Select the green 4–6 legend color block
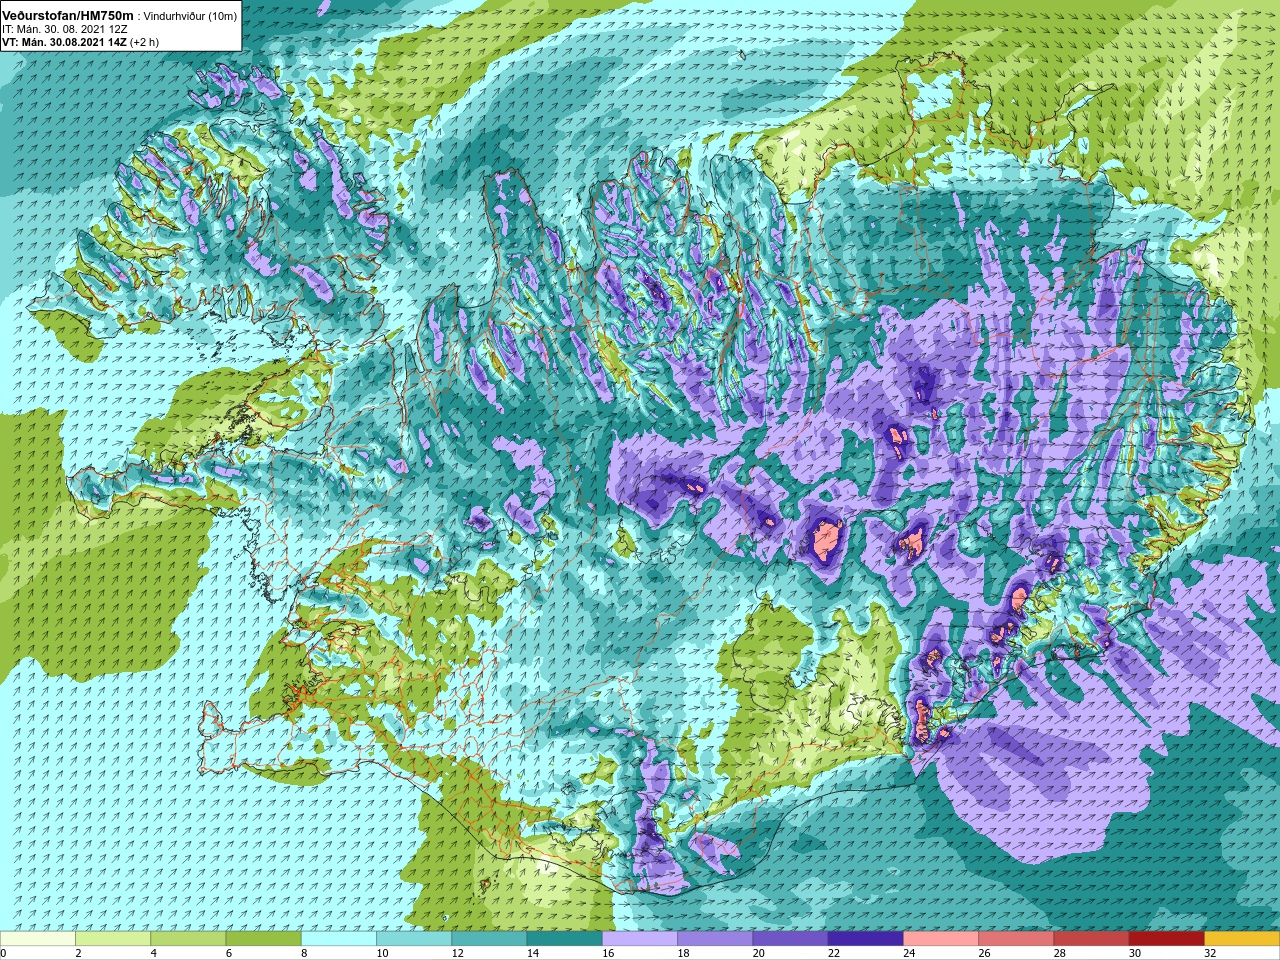 [188, 939]
